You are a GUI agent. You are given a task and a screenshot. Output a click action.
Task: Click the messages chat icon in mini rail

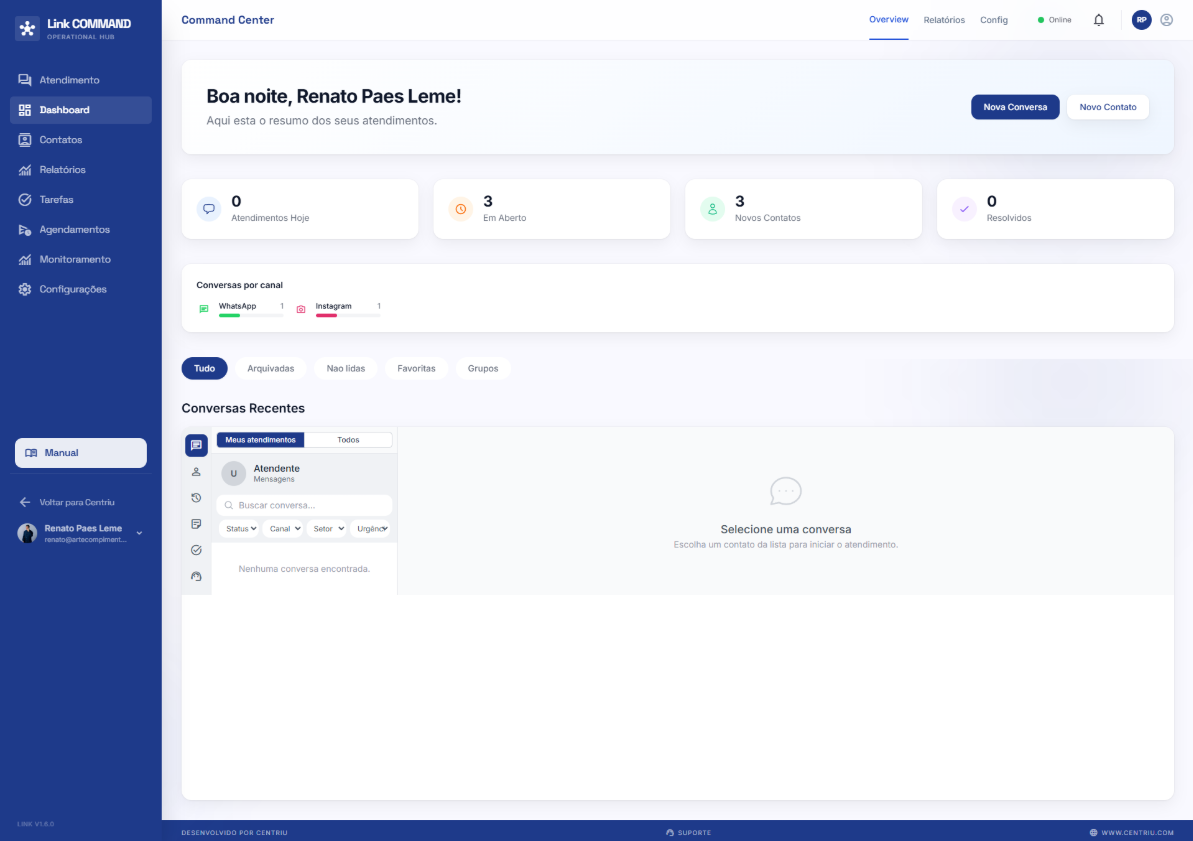pos(196,445)
